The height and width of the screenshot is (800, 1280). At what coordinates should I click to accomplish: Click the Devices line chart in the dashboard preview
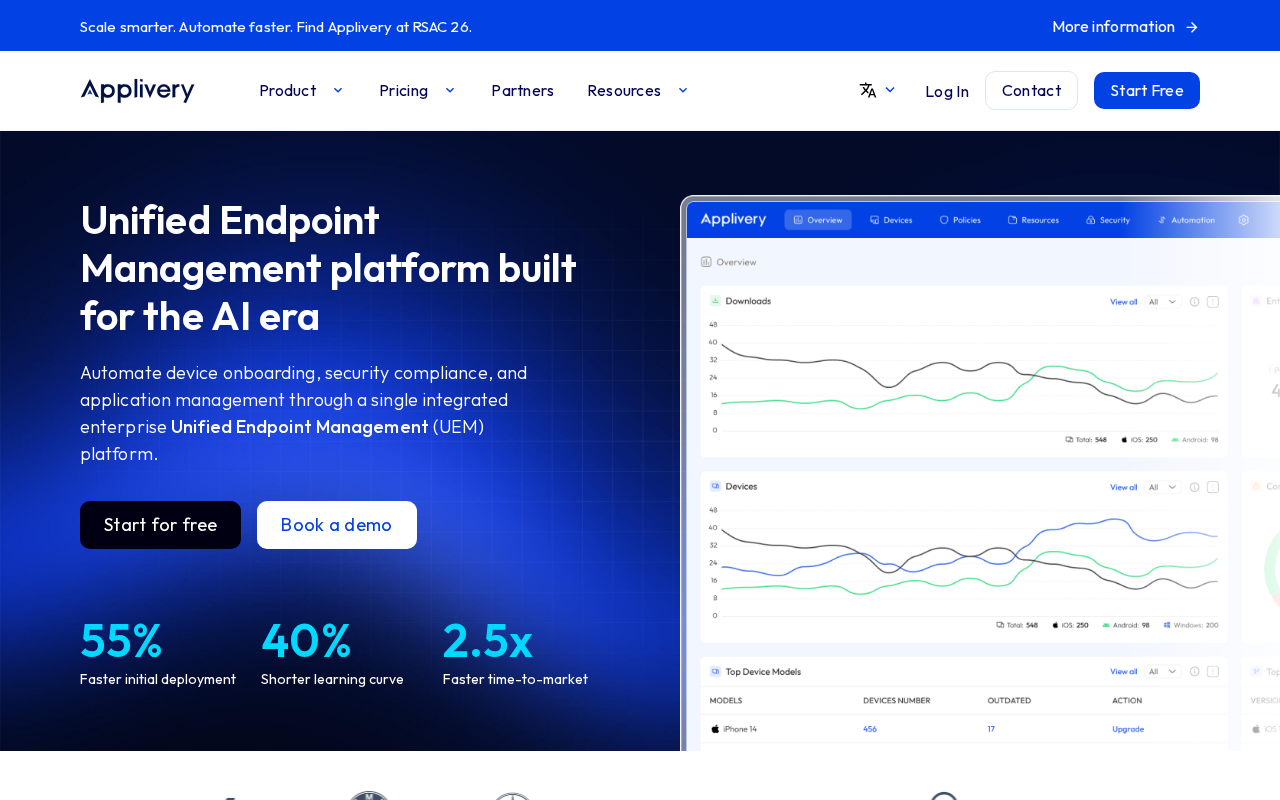point(964,562)
